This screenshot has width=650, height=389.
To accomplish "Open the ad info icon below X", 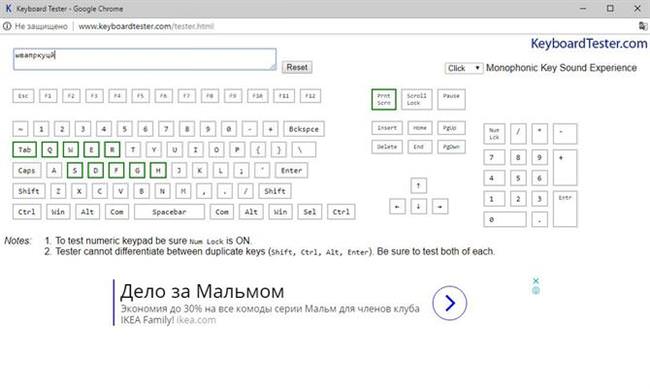I will click(536, 290).
